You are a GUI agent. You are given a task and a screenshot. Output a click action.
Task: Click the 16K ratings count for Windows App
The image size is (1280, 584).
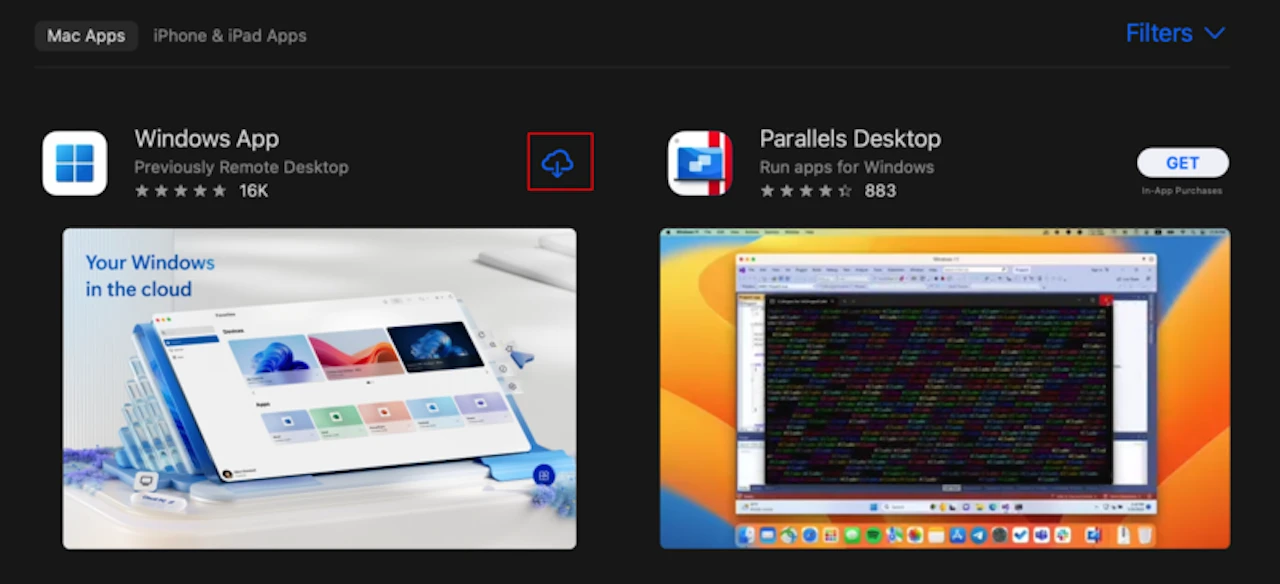[253, 190]
